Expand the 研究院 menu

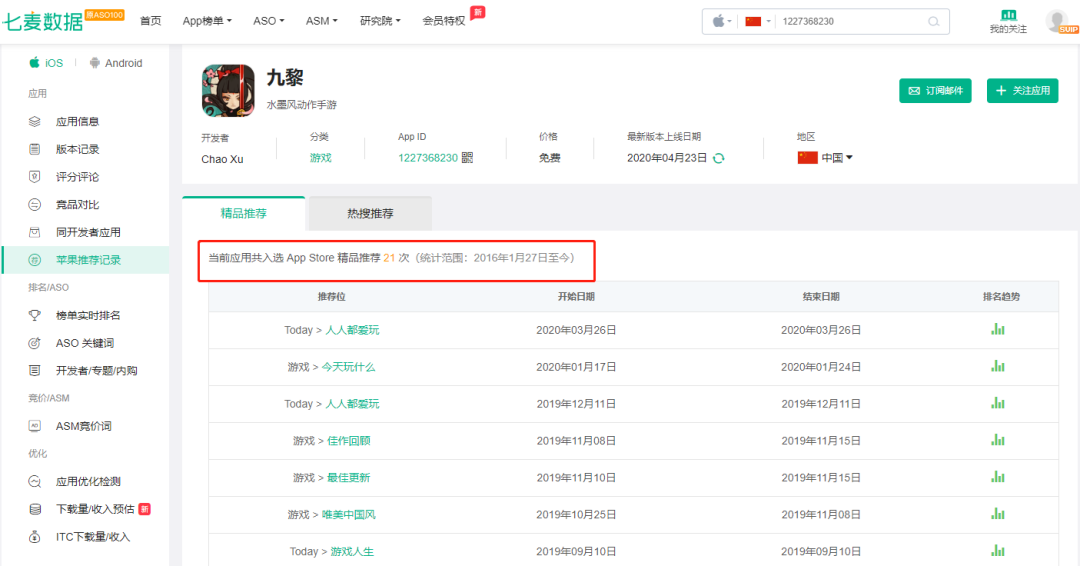tap(380, 21)
